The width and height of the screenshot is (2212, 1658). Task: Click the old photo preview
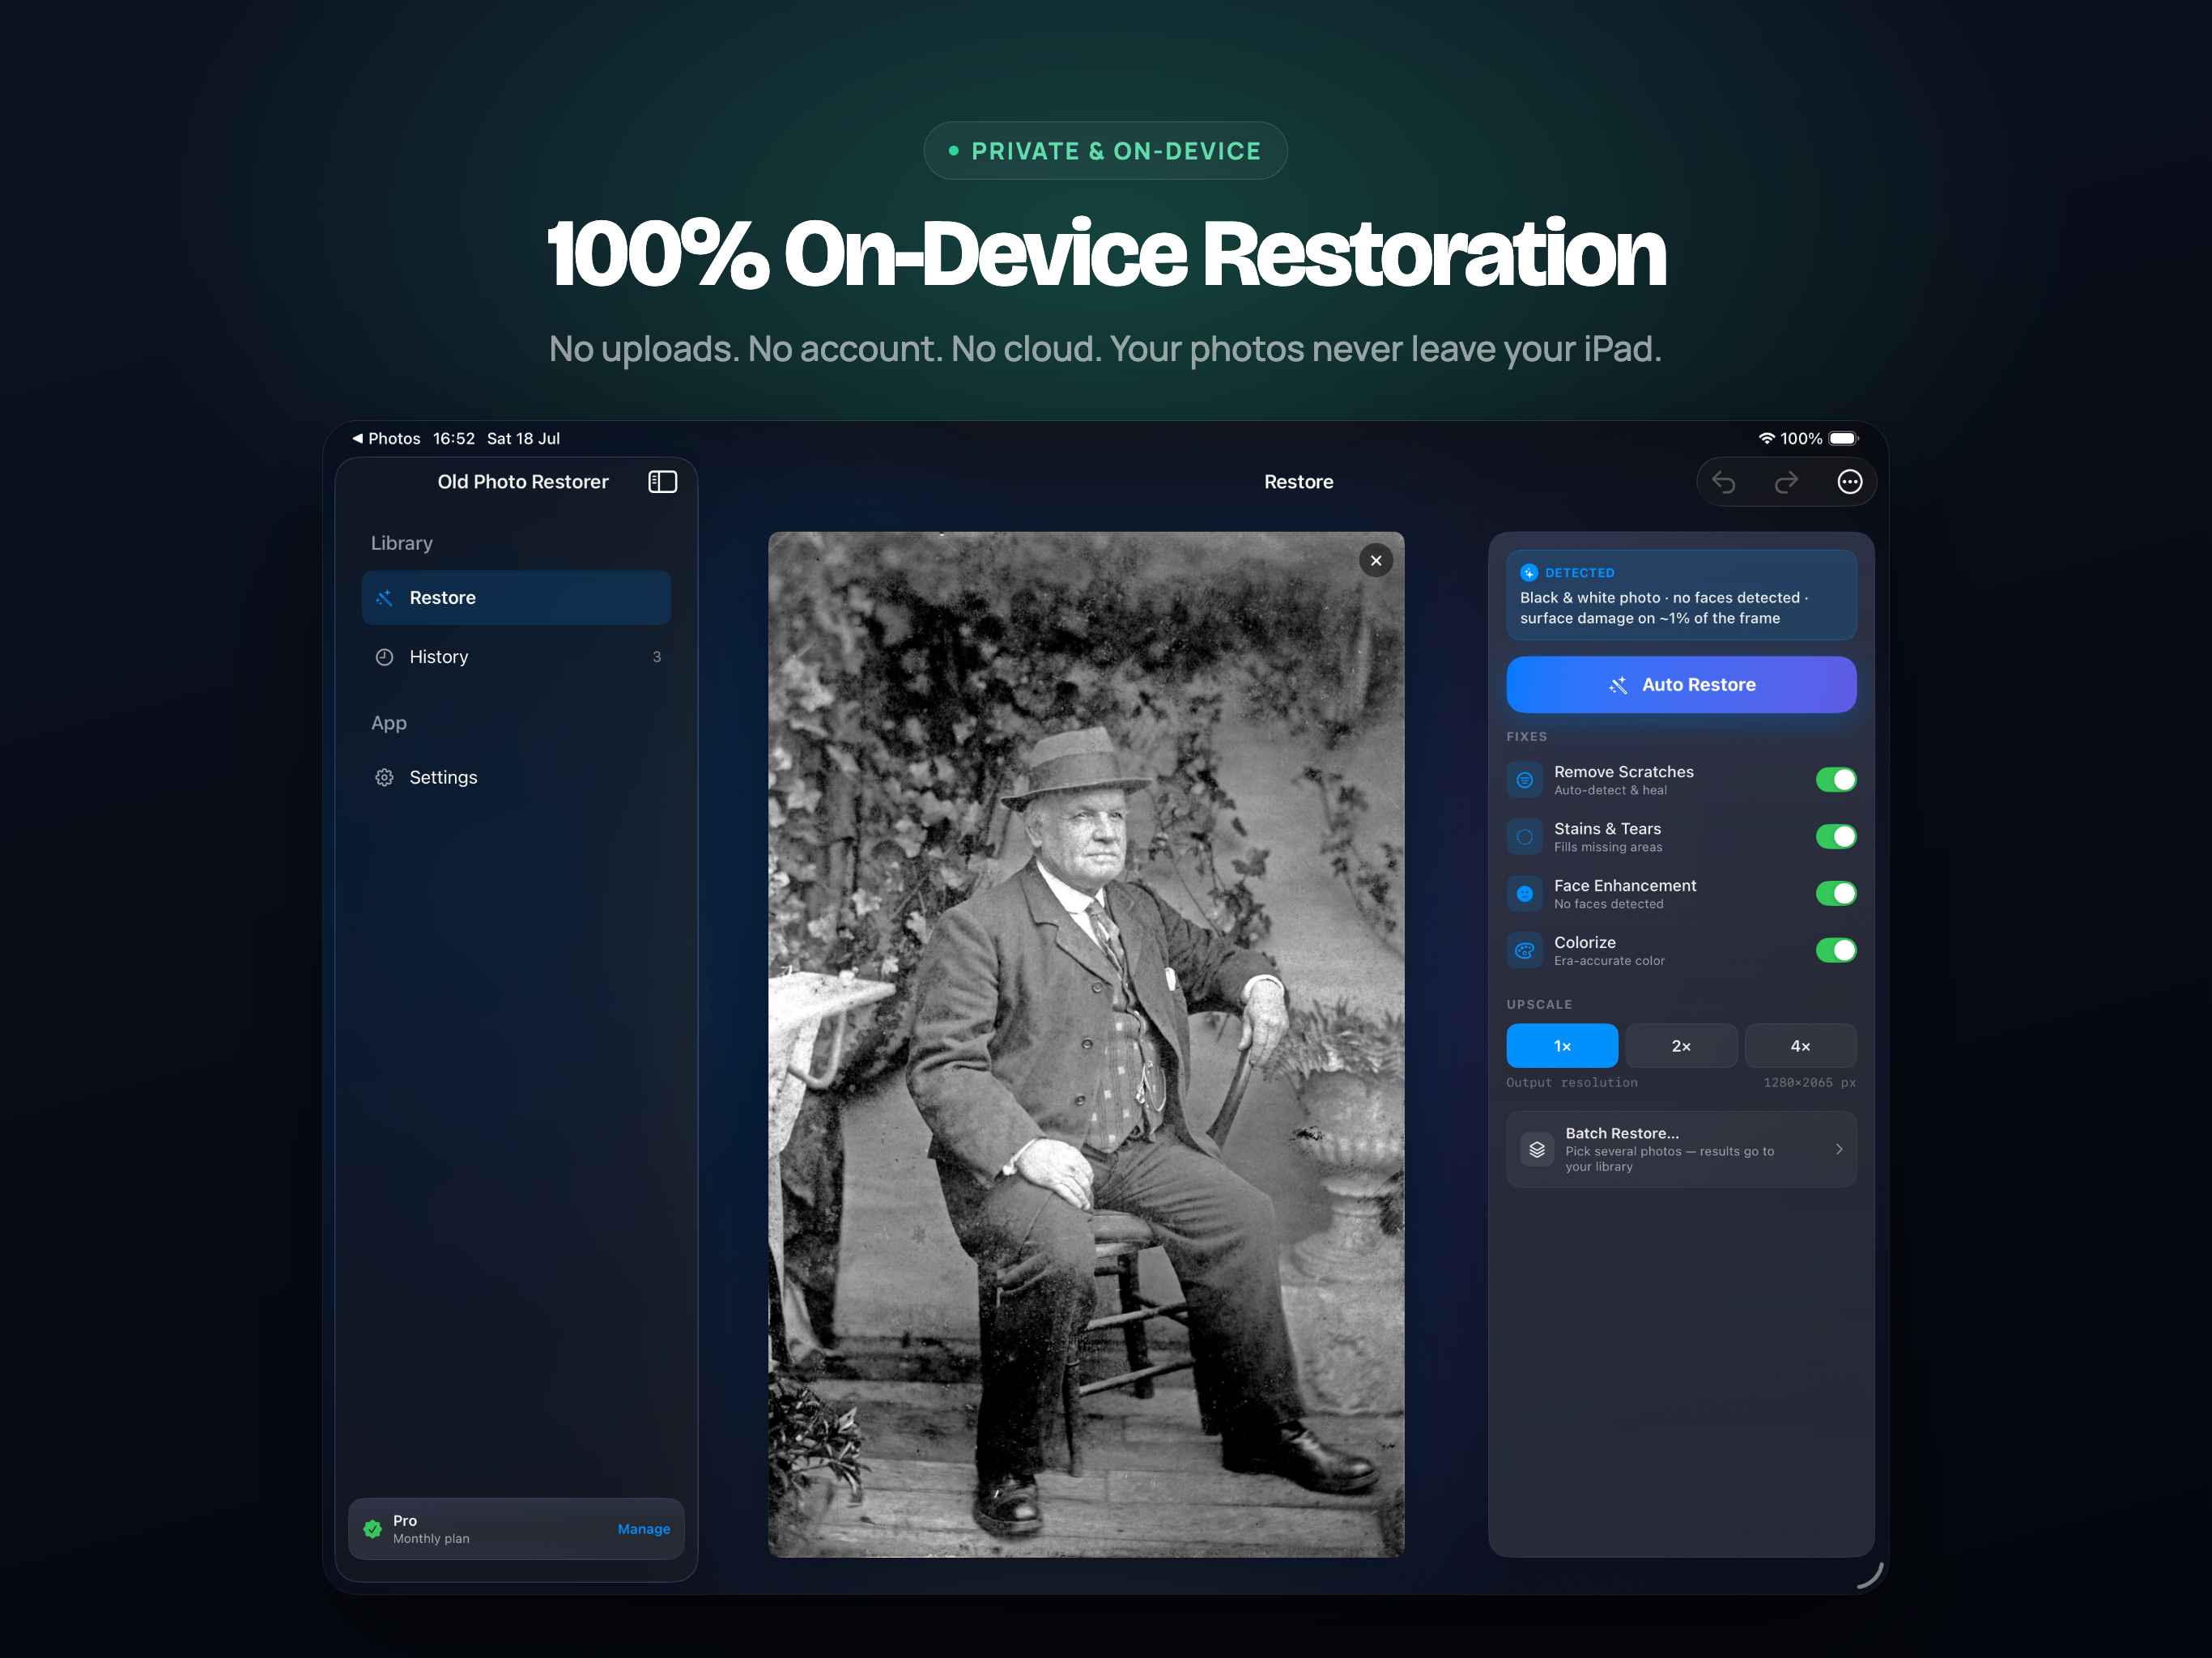click(x=1086, y=1044)
